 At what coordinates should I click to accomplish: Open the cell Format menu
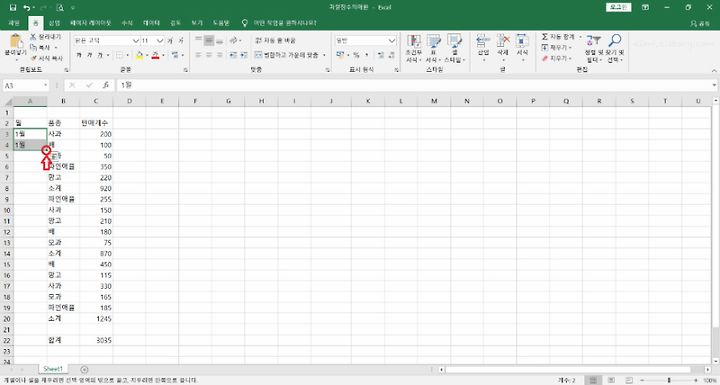point(522,47)
